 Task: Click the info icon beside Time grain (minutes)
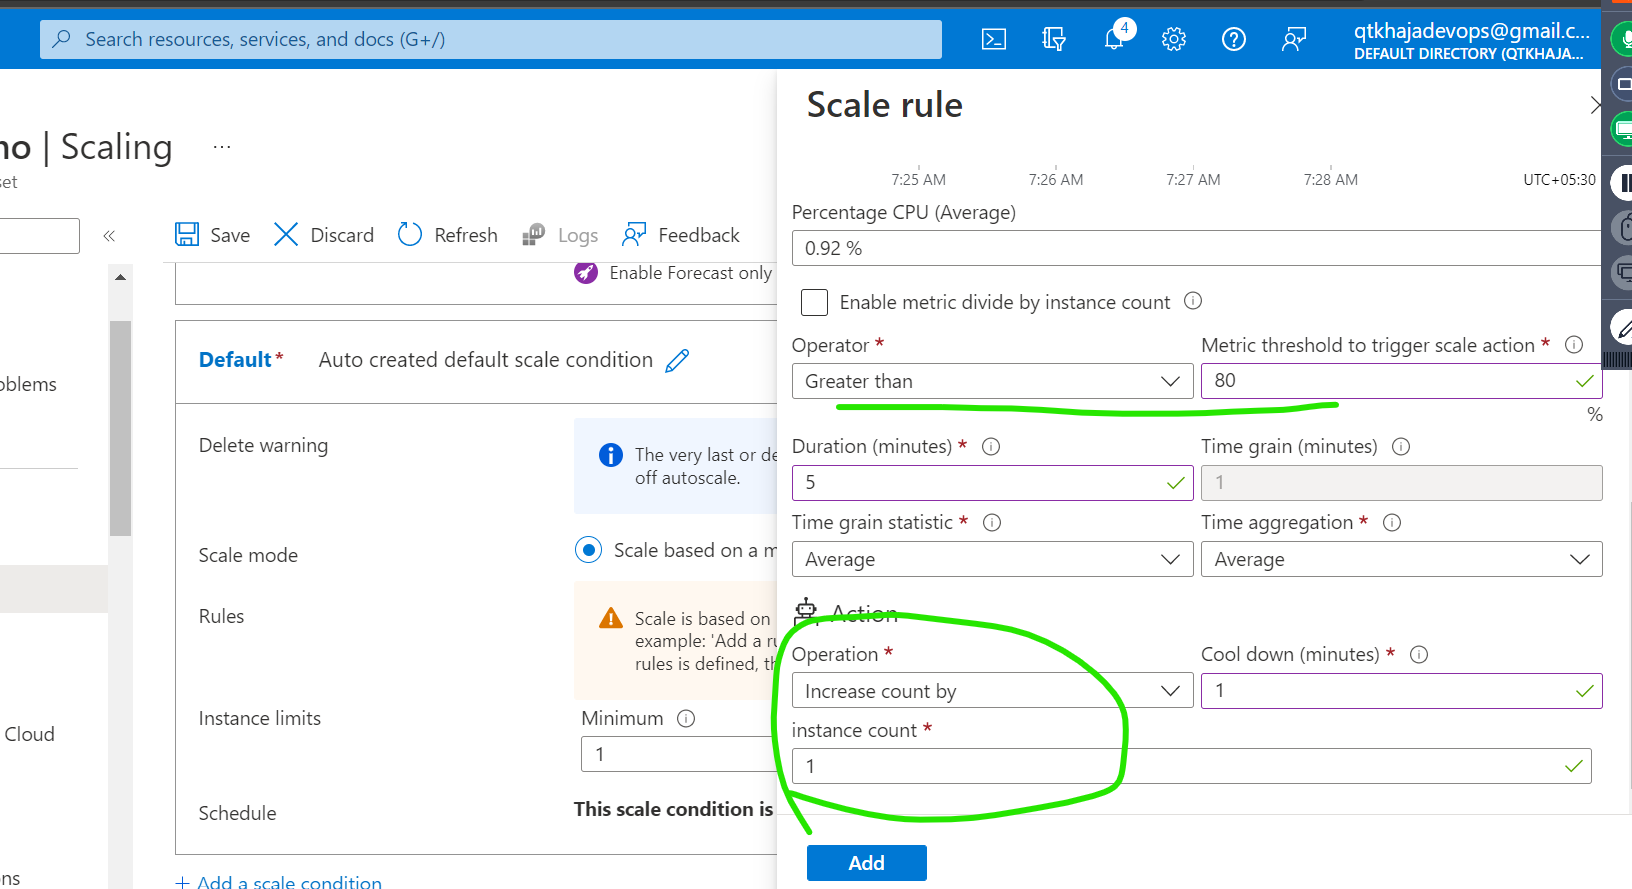(x=1401, y=447)
